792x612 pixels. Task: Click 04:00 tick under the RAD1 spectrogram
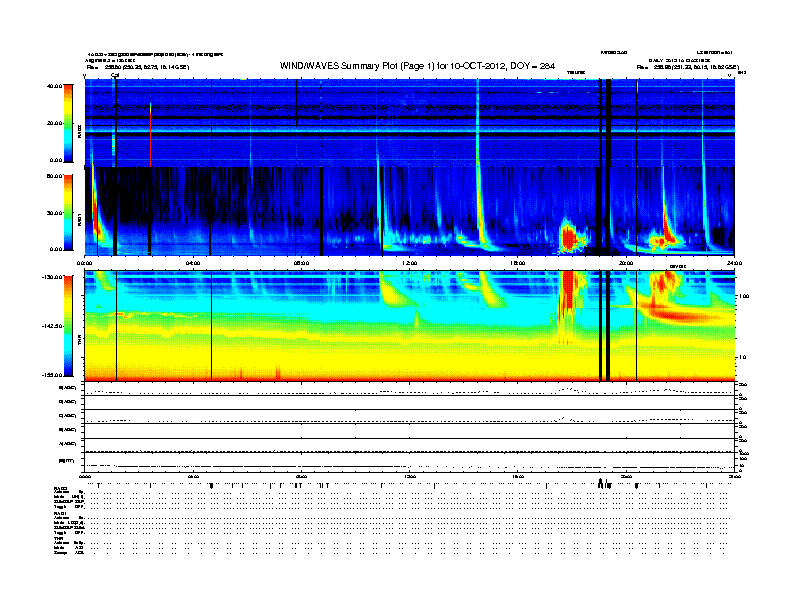[x=193, y=263]
